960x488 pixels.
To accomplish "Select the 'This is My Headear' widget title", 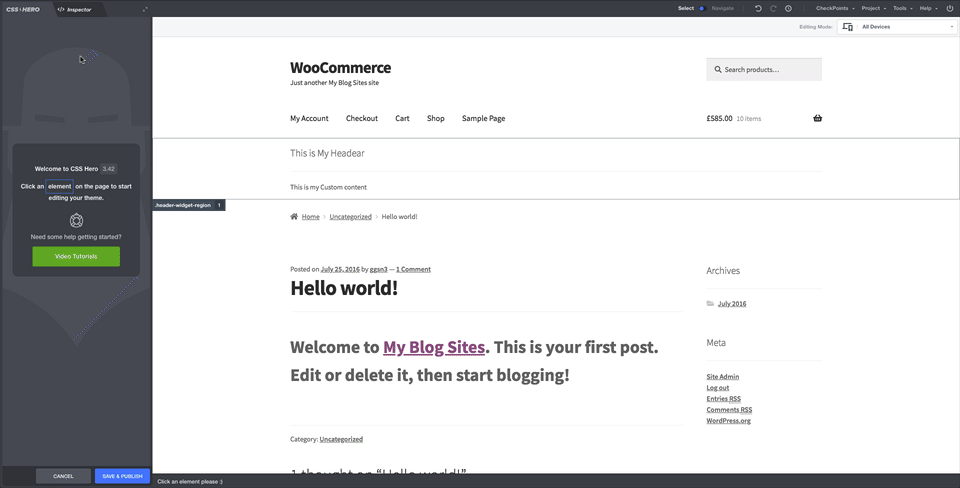I will [x=327, y=153].
